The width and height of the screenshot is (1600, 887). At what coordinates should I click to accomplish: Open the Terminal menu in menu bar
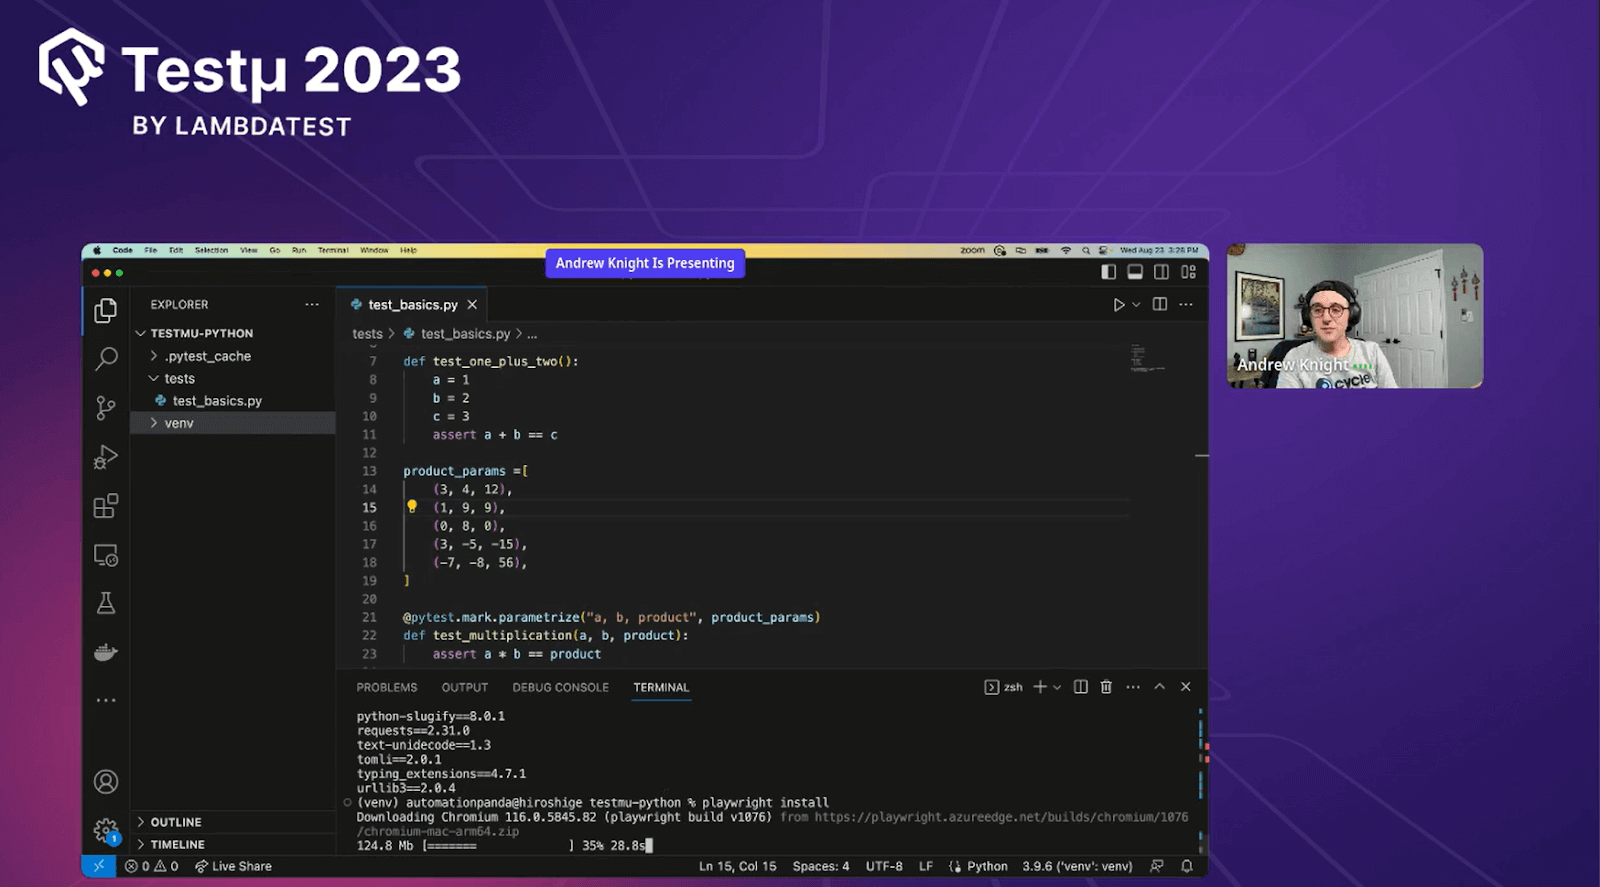333,250
